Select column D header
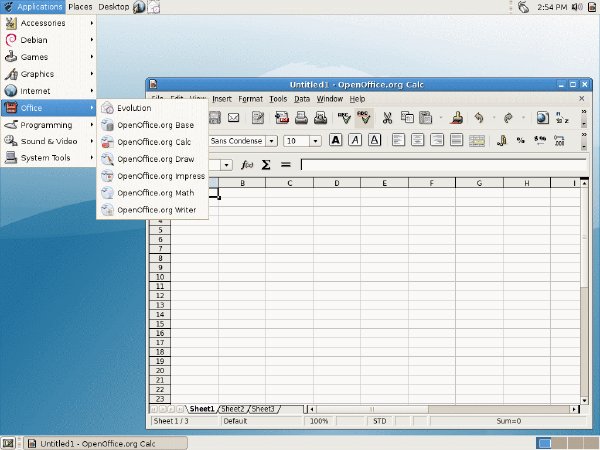The image size is (600, 450). pyautogui.click(x=337, y=183)
